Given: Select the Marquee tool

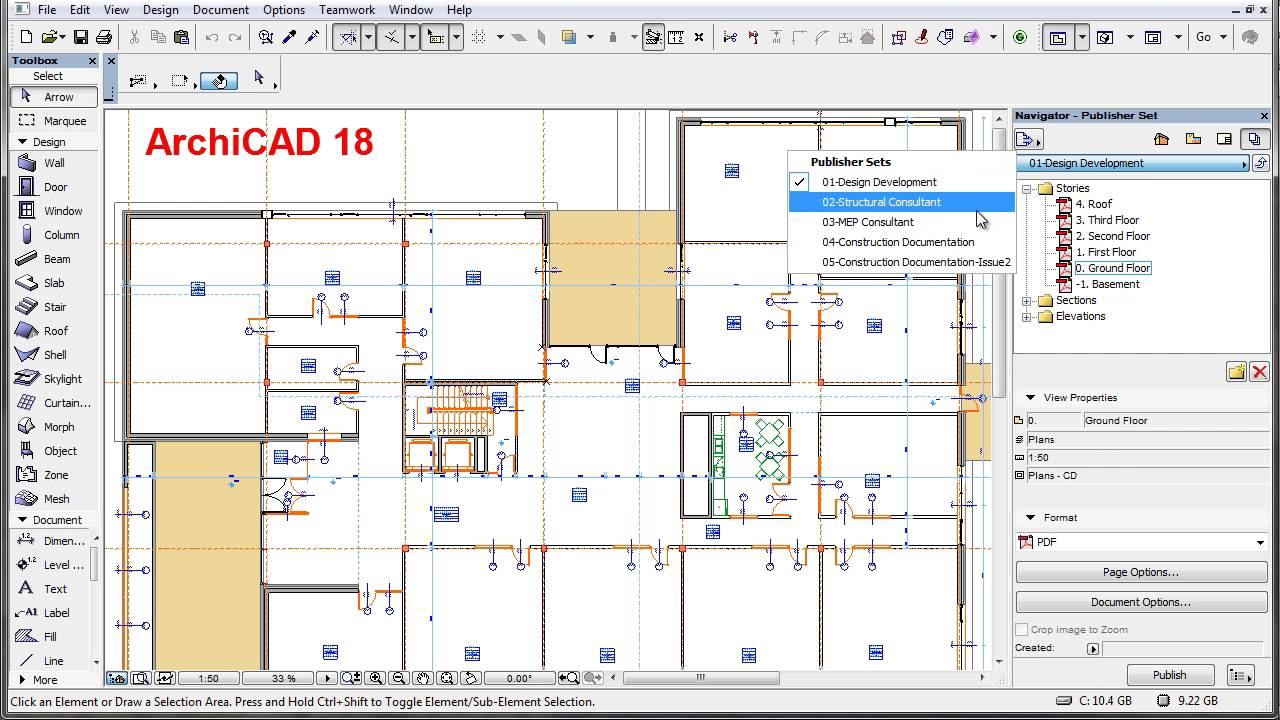Looking at the screenshot, I should pos(55,121).
